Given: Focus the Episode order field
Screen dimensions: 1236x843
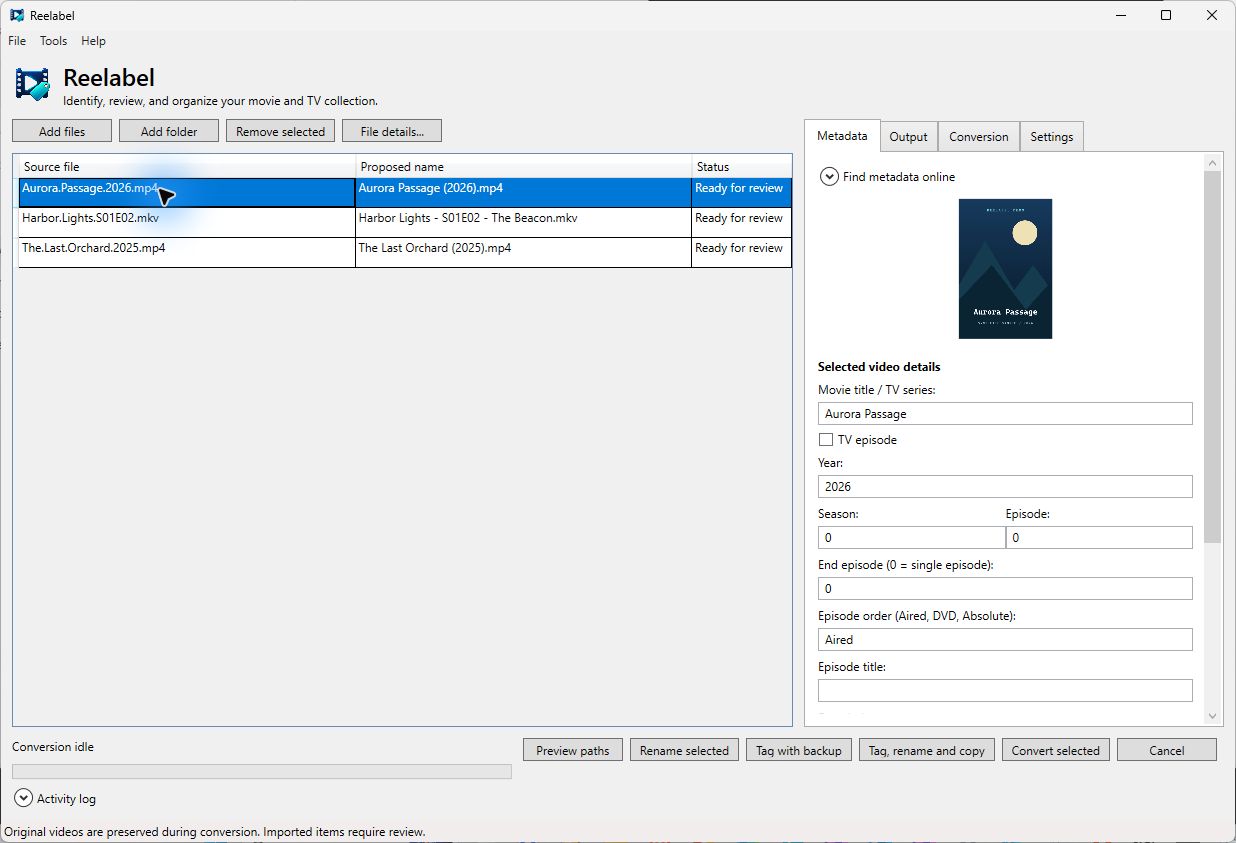Looking at the screenshot, I should (1005, 640).
